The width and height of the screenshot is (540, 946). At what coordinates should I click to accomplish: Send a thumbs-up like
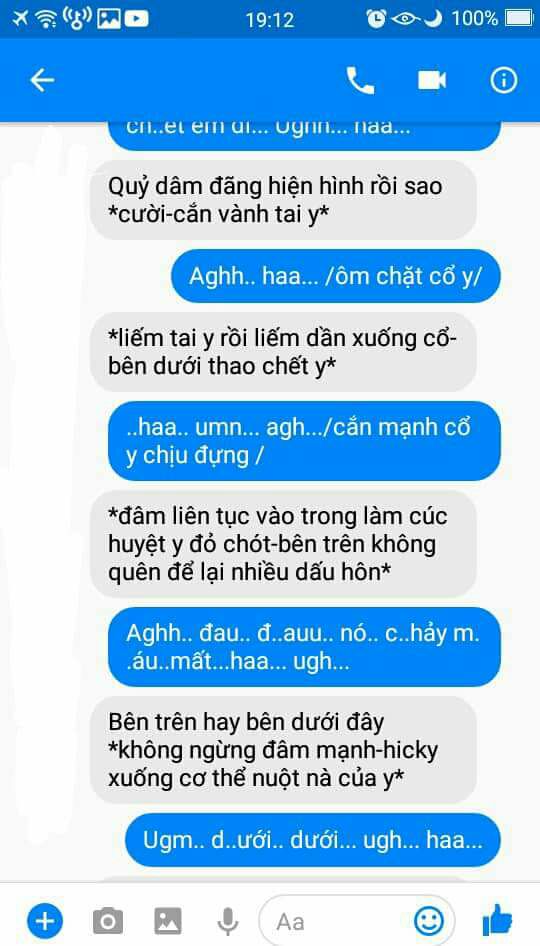click(497, 921)
